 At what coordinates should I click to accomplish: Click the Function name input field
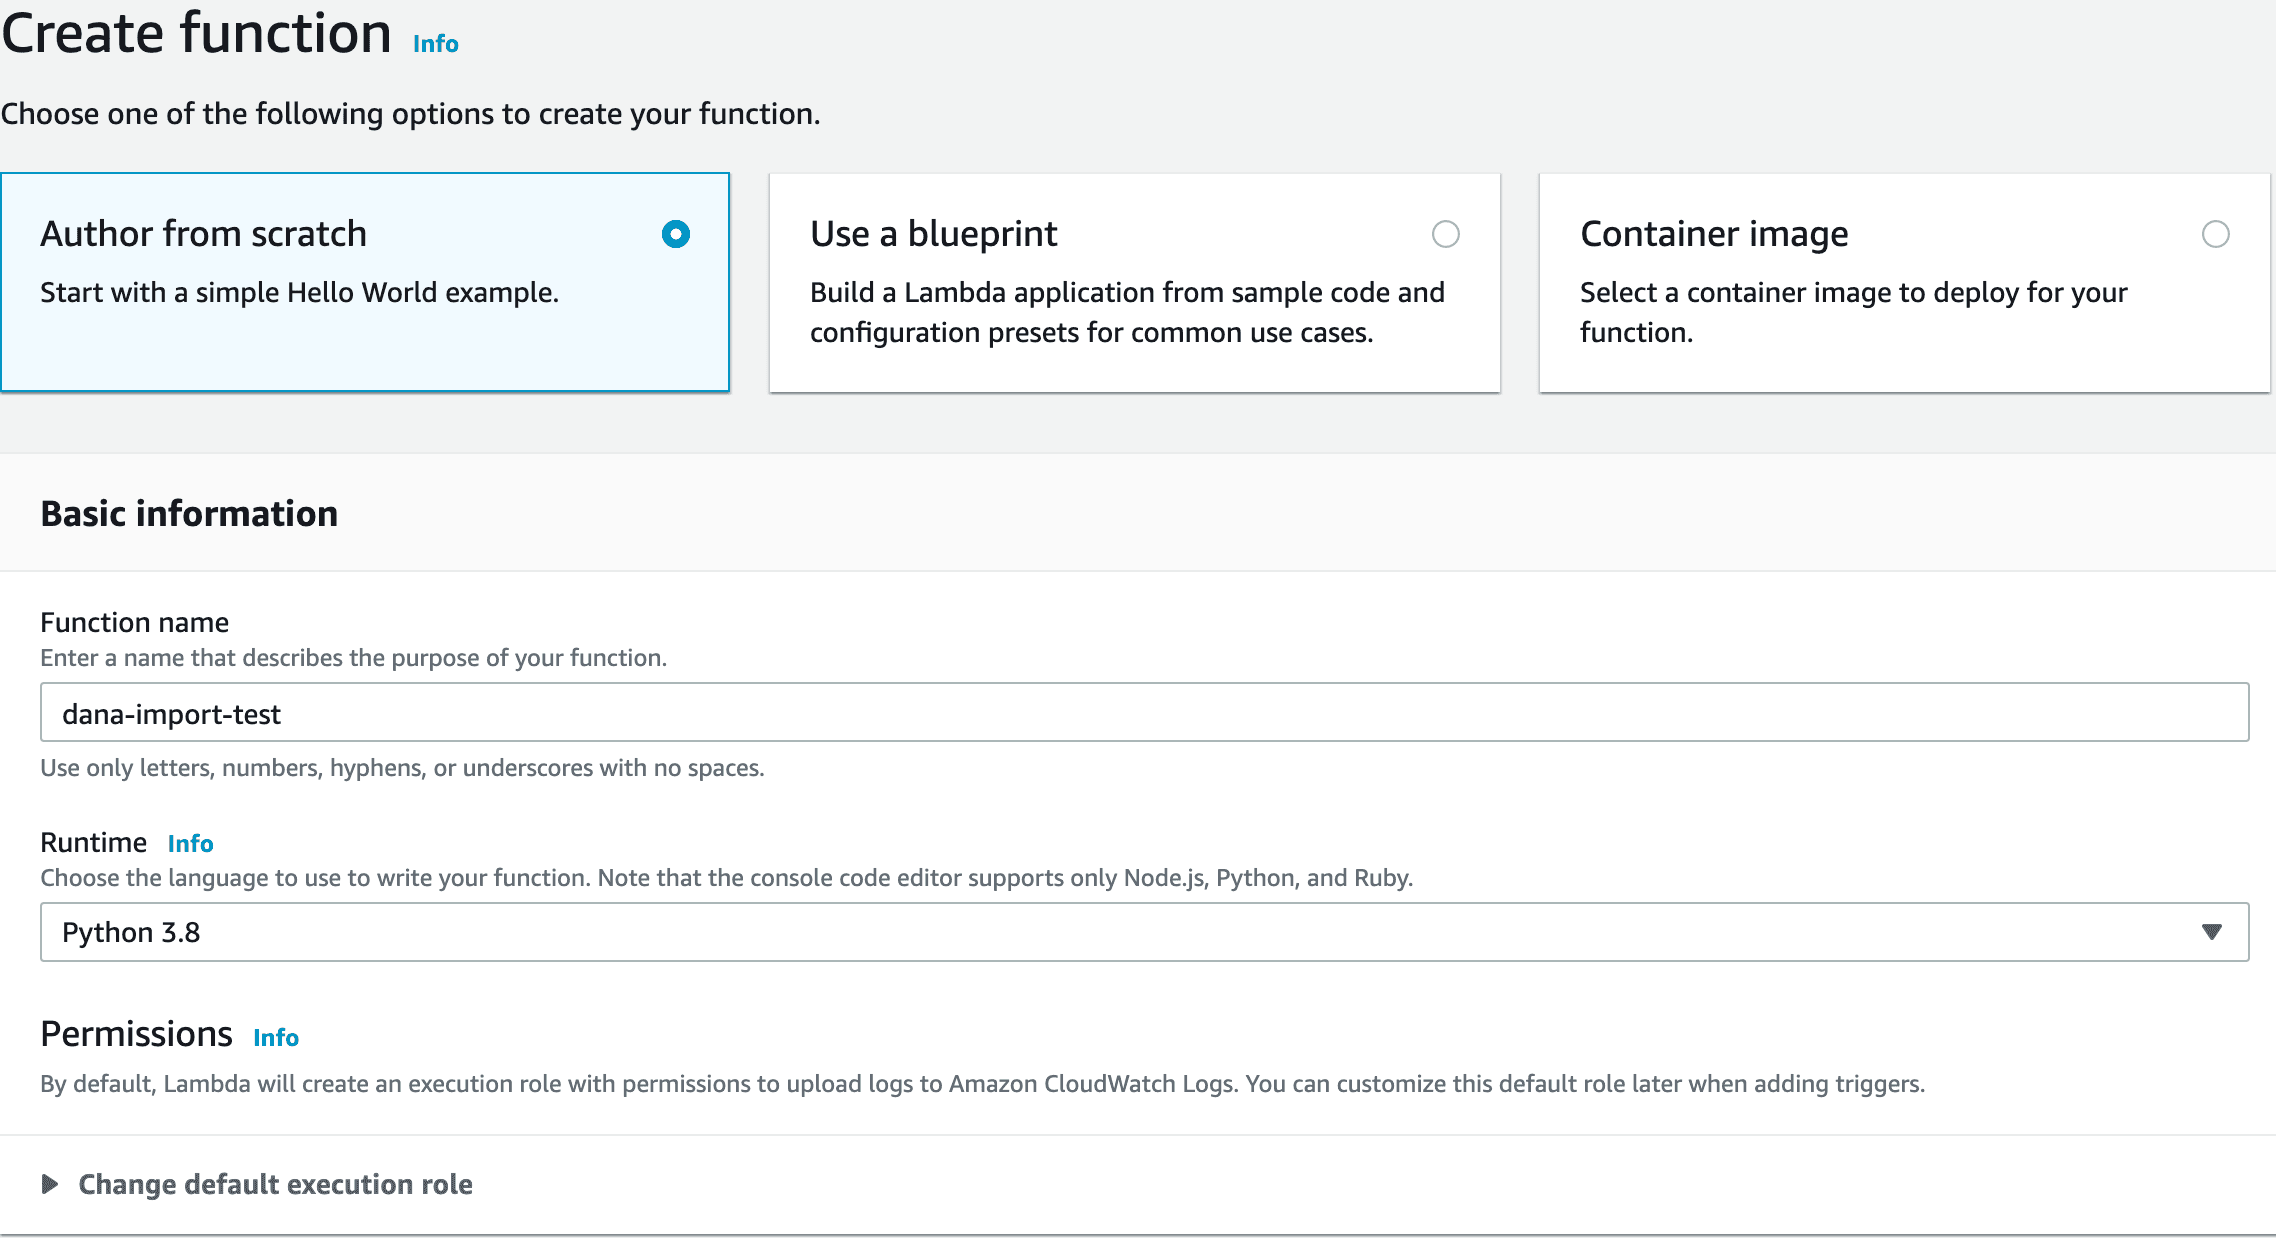[x=1144, y=713]
